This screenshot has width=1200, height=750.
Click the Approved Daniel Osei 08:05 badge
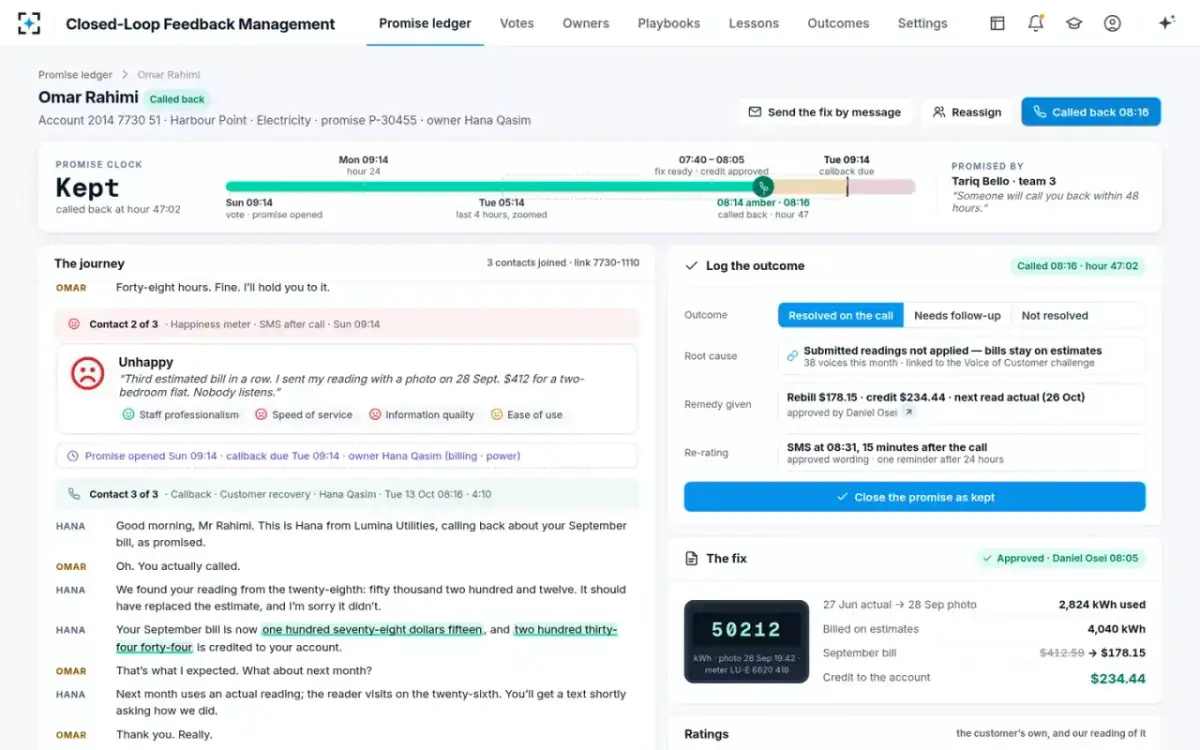(1060, 558)
